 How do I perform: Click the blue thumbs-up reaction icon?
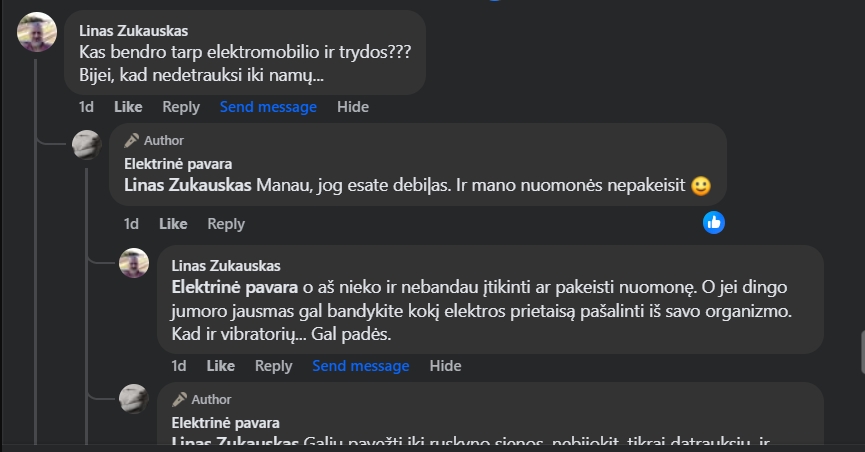[714, 222]
